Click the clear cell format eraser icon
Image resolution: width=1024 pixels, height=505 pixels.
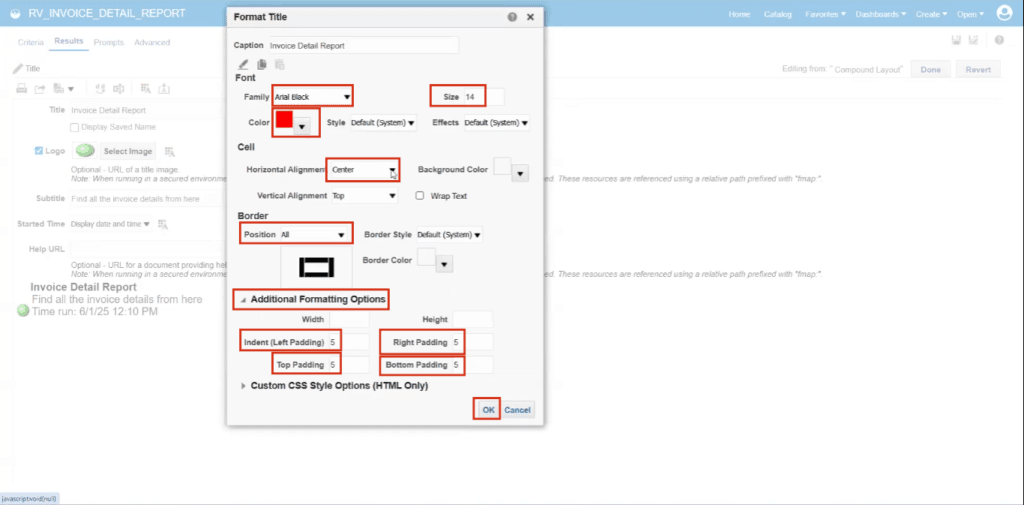click(243, 64)
